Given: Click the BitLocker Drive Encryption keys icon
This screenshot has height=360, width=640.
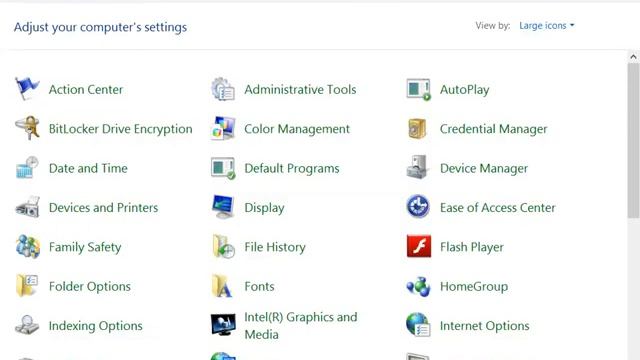Looking at the screenshot, I should point(27,128).
